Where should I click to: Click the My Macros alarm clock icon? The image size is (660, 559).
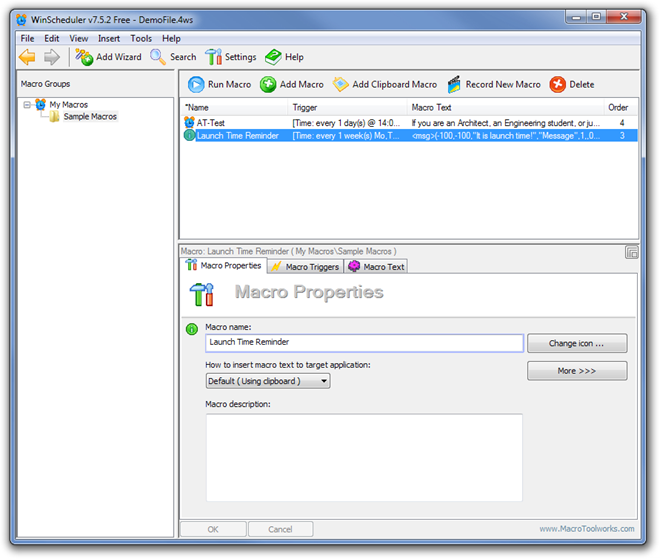pos(41,104)
